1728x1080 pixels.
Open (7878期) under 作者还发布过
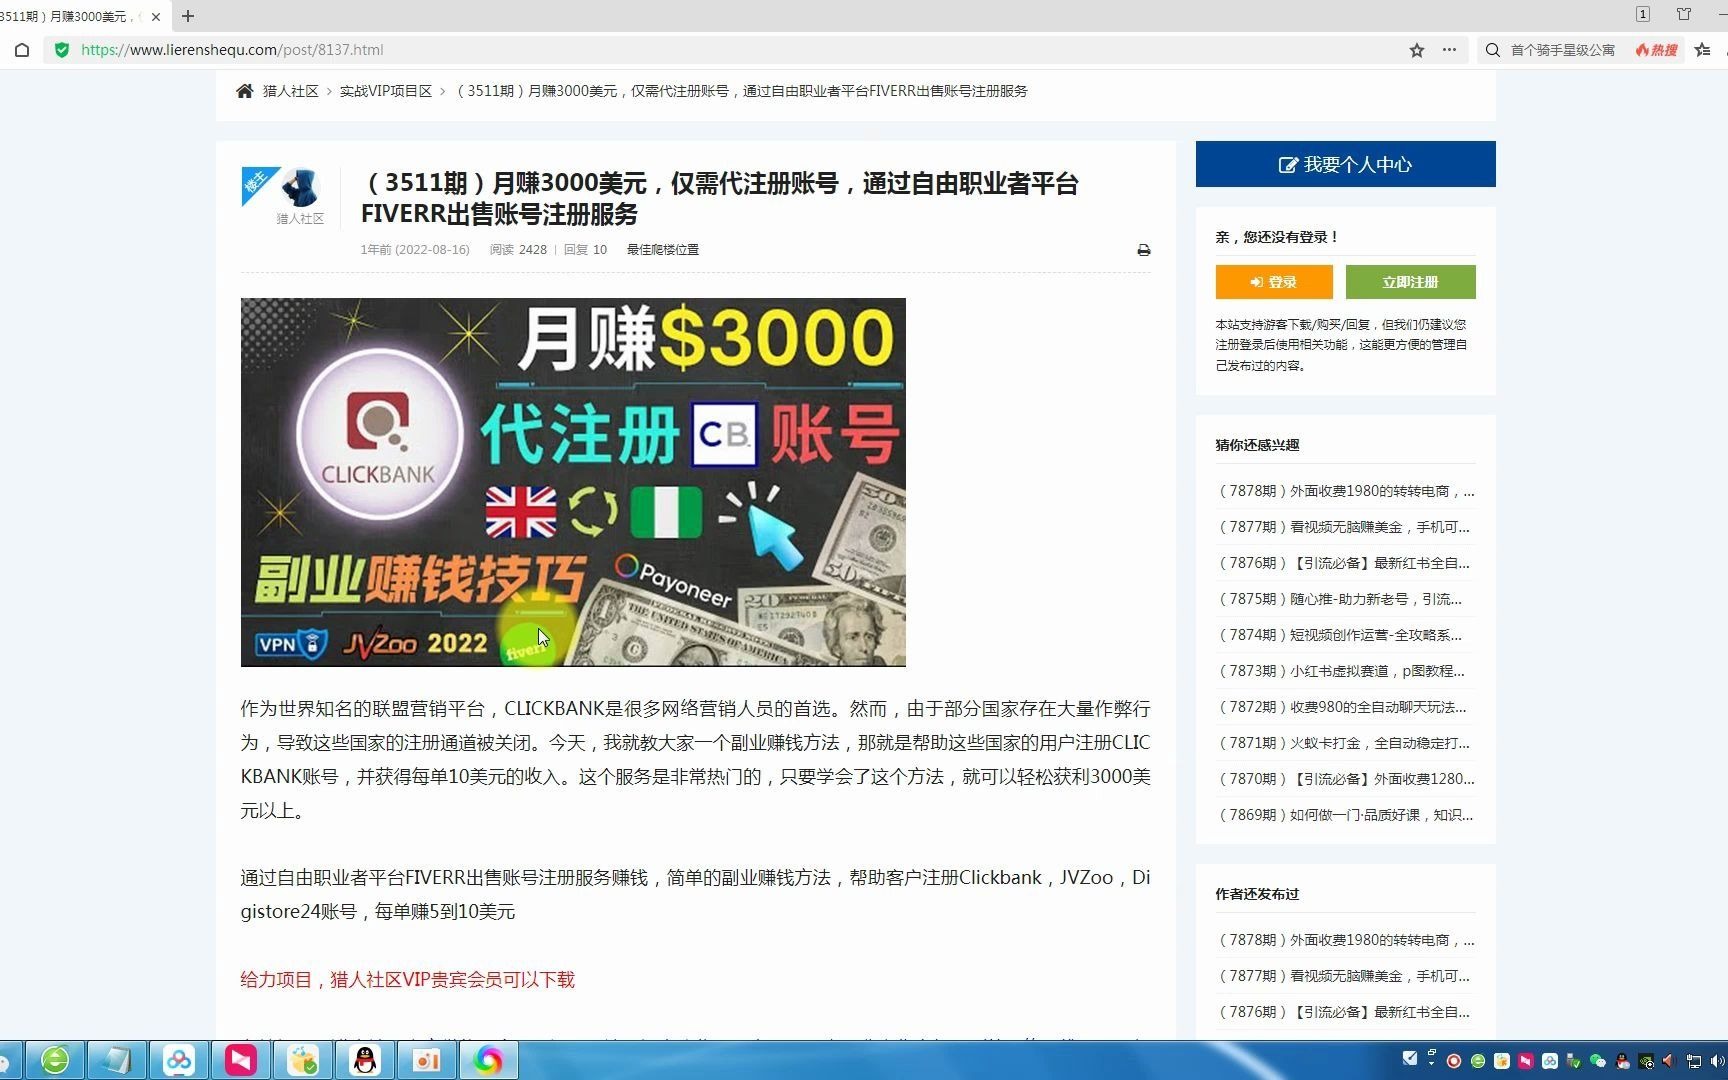pos(1345,940)
